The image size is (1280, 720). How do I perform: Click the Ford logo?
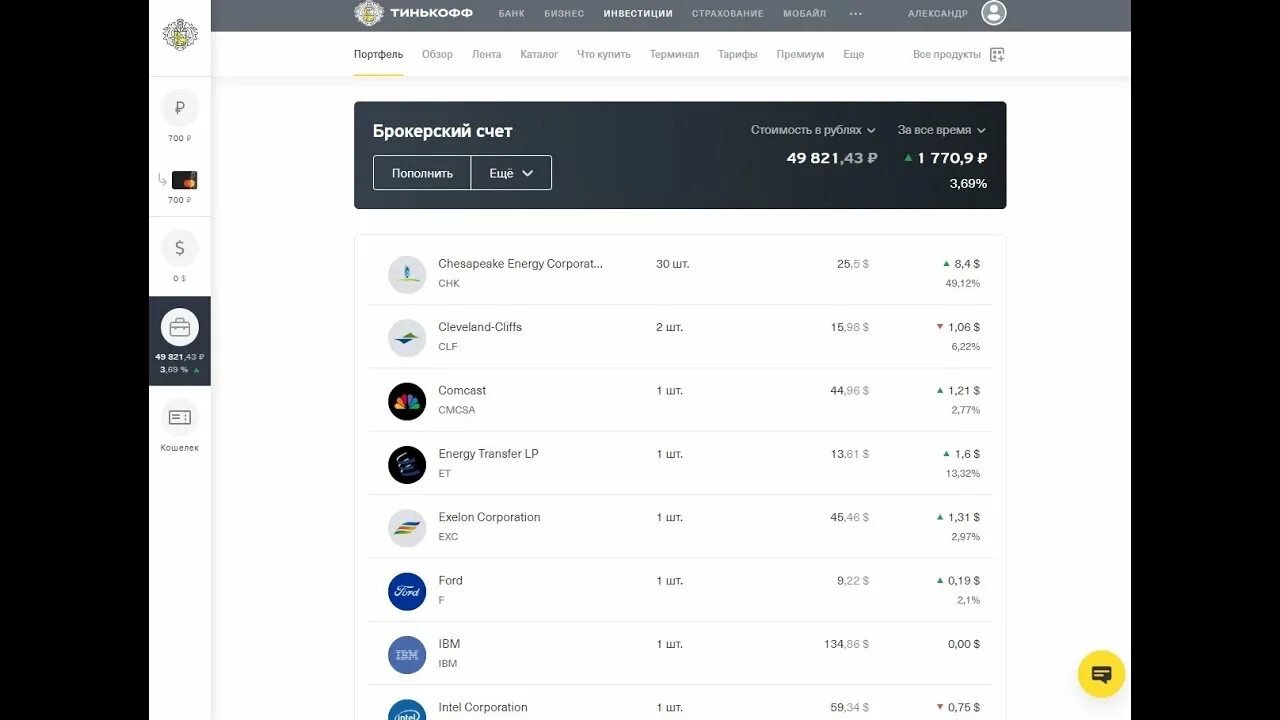(407, 591)
